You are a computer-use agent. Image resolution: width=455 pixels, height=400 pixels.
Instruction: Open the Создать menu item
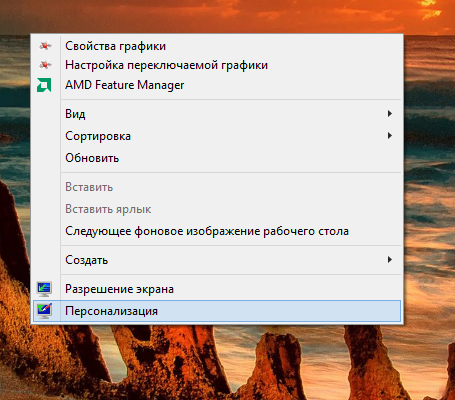[217, 260]
